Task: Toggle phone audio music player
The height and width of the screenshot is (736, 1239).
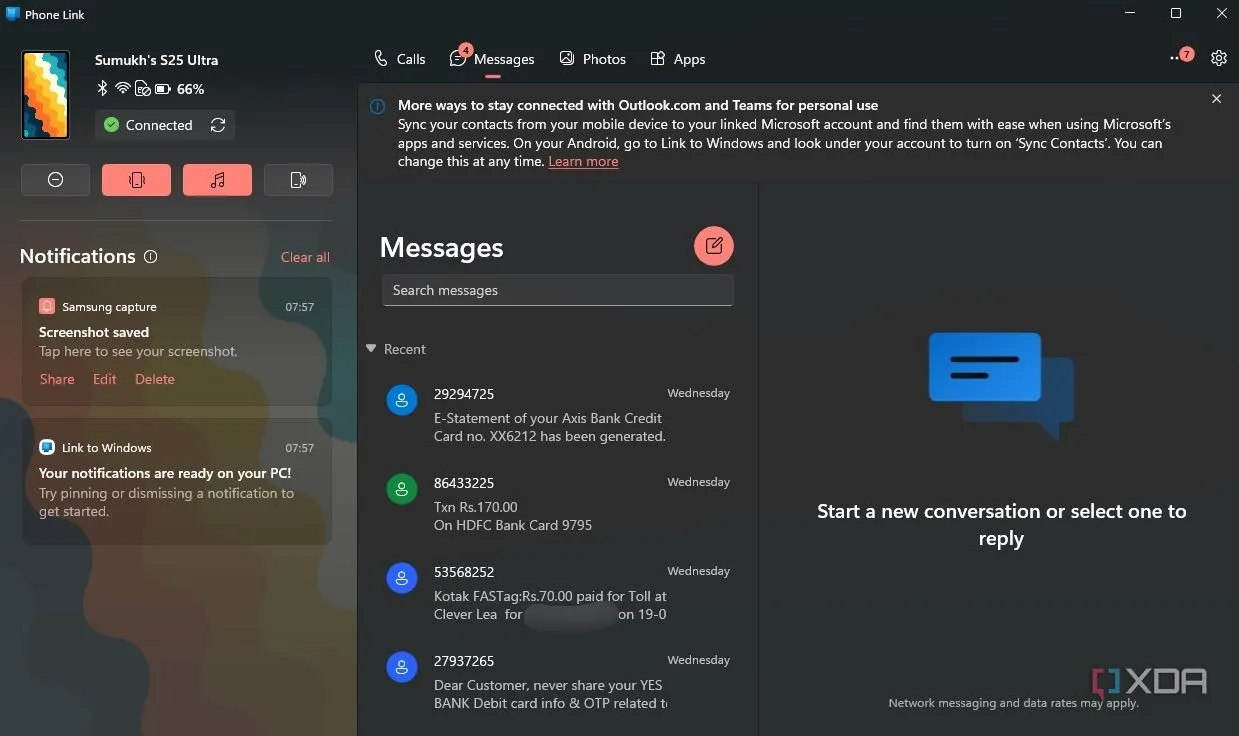Action: (x=217, y=180)
